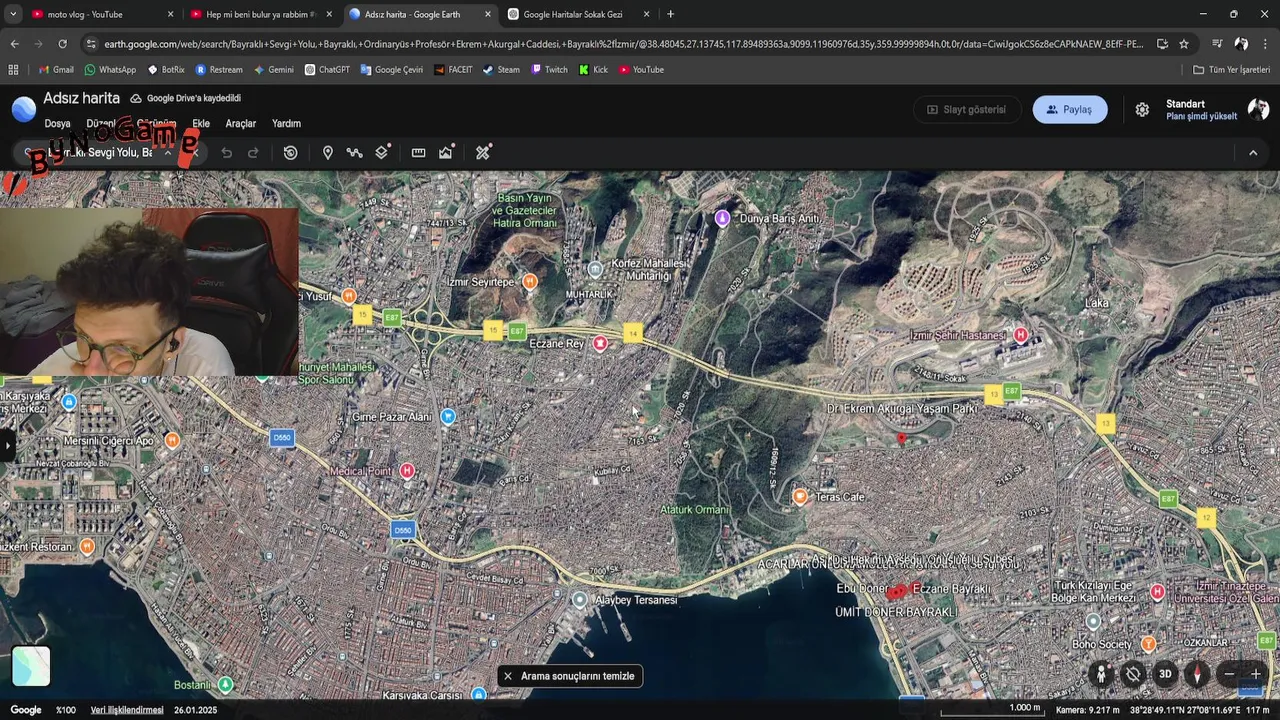
Task: Clear the search box with the X
Action: (194, 153)
